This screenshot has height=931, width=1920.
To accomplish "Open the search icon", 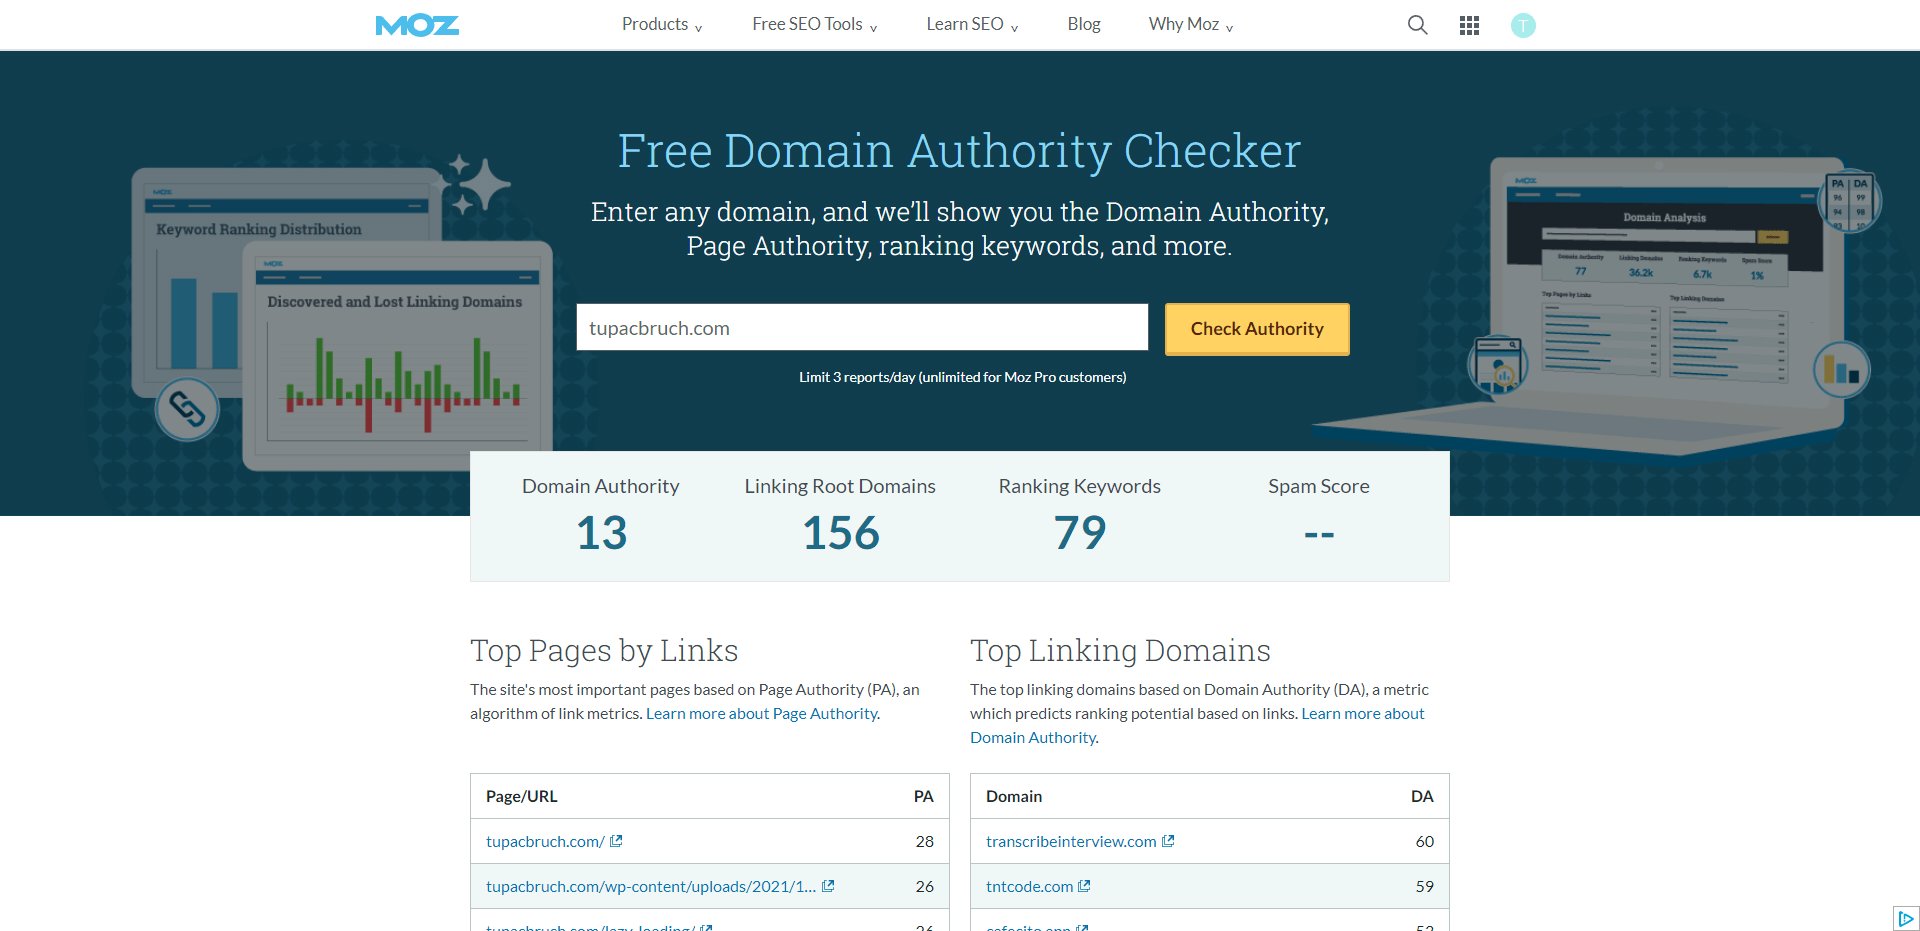I will pyautogui.click(x=1417, y=25).
